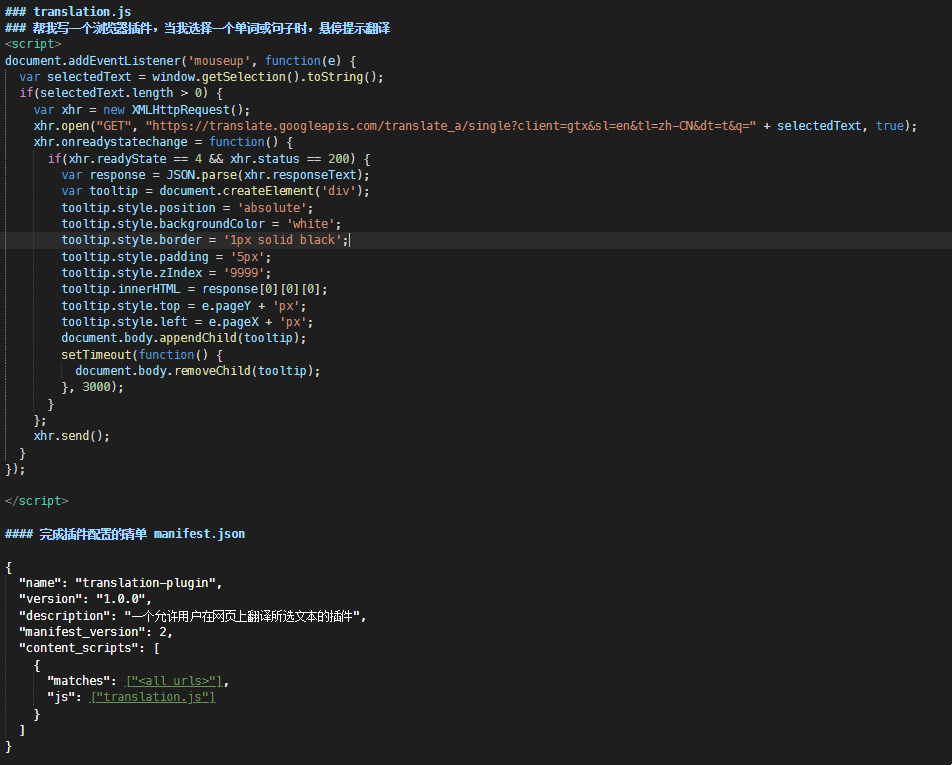Click the '### translation.js' heading line
The width and height of the screenshot is (952, 765).
pos(68,12)
